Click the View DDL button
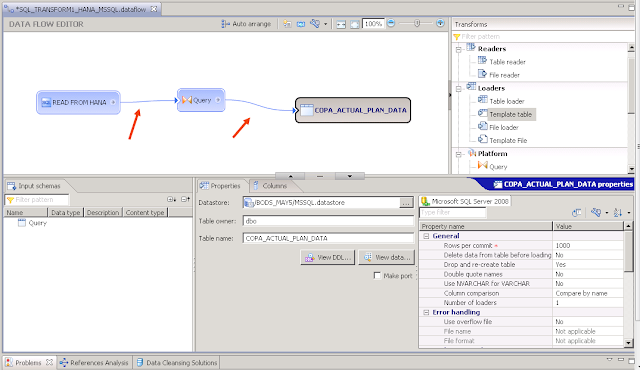This screenshot has width=640, height=370. [328, 257]
